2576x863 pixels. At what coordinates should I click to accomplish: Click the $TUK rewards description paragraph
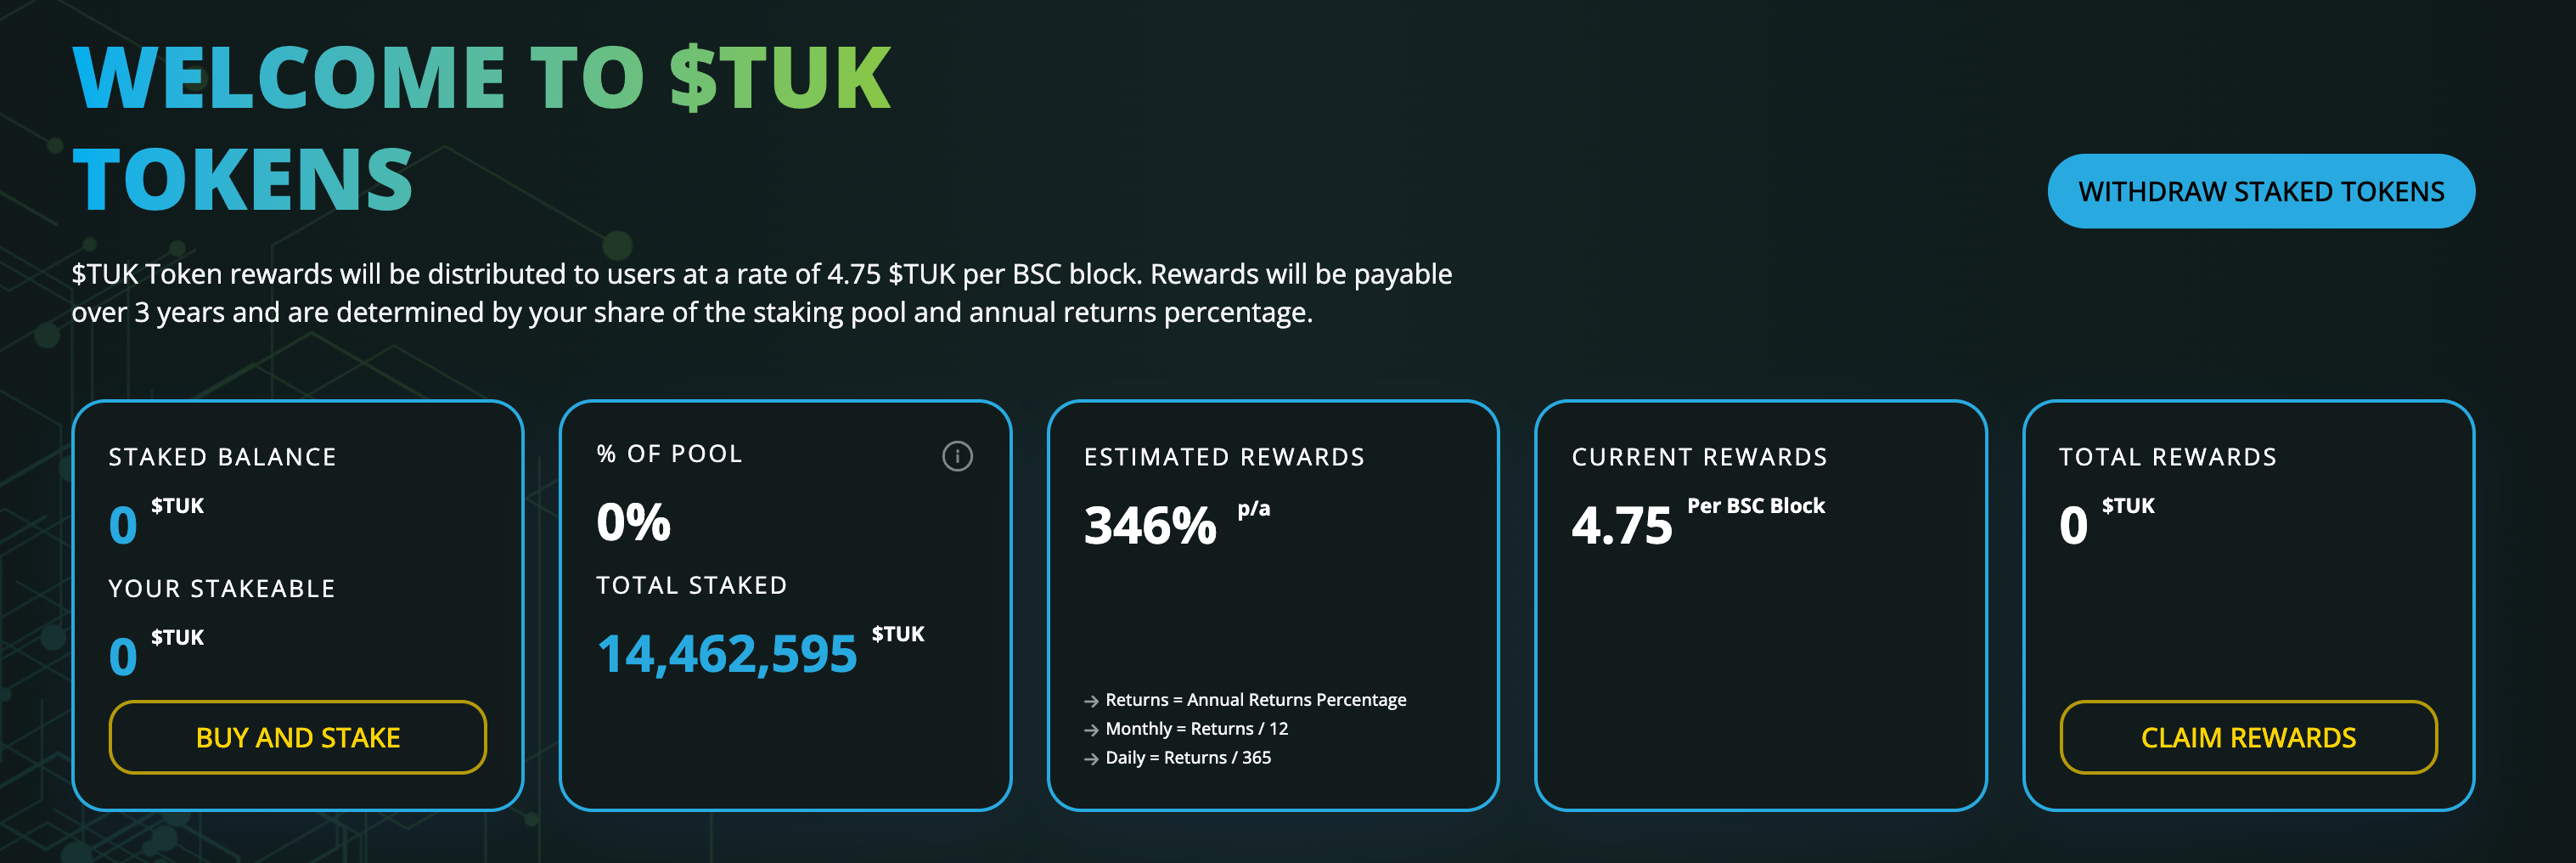[x=760, y=293]
